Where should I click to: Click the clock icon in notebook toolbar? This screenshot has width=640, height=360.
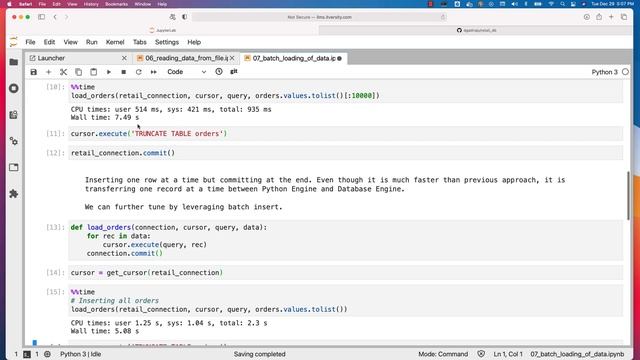[x=219, y=72]
